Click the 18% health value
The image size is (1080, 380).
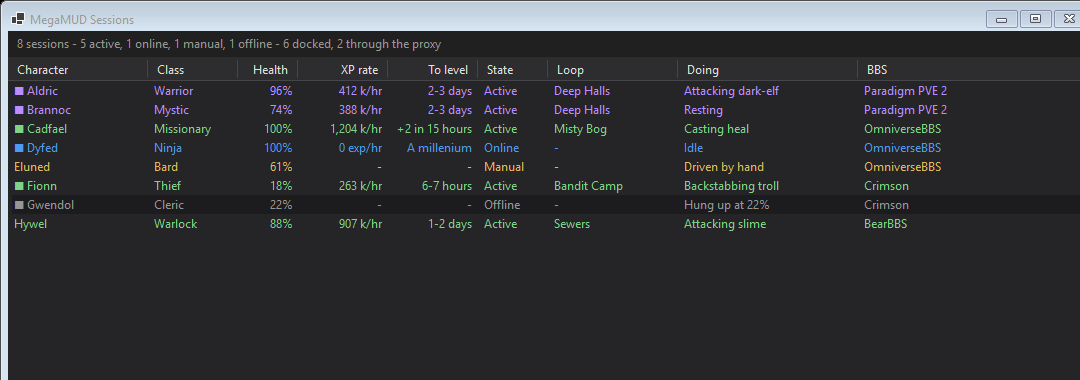[x=281, y=186]
